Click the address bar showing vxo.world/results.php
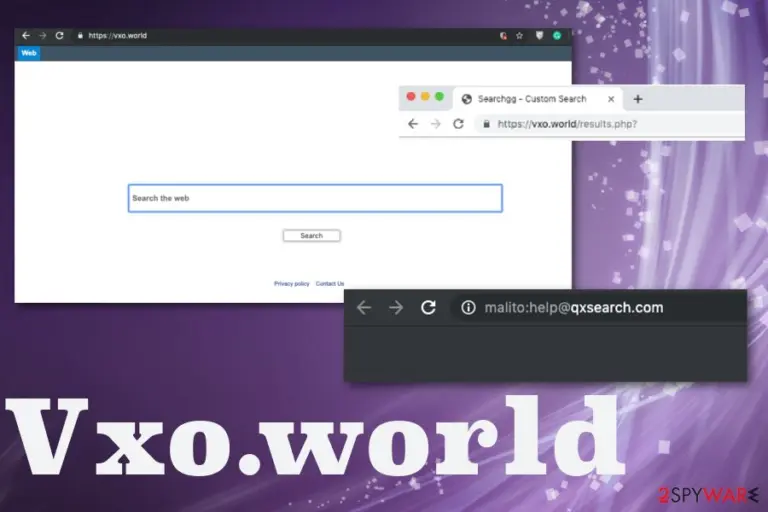 click(610, 124)
